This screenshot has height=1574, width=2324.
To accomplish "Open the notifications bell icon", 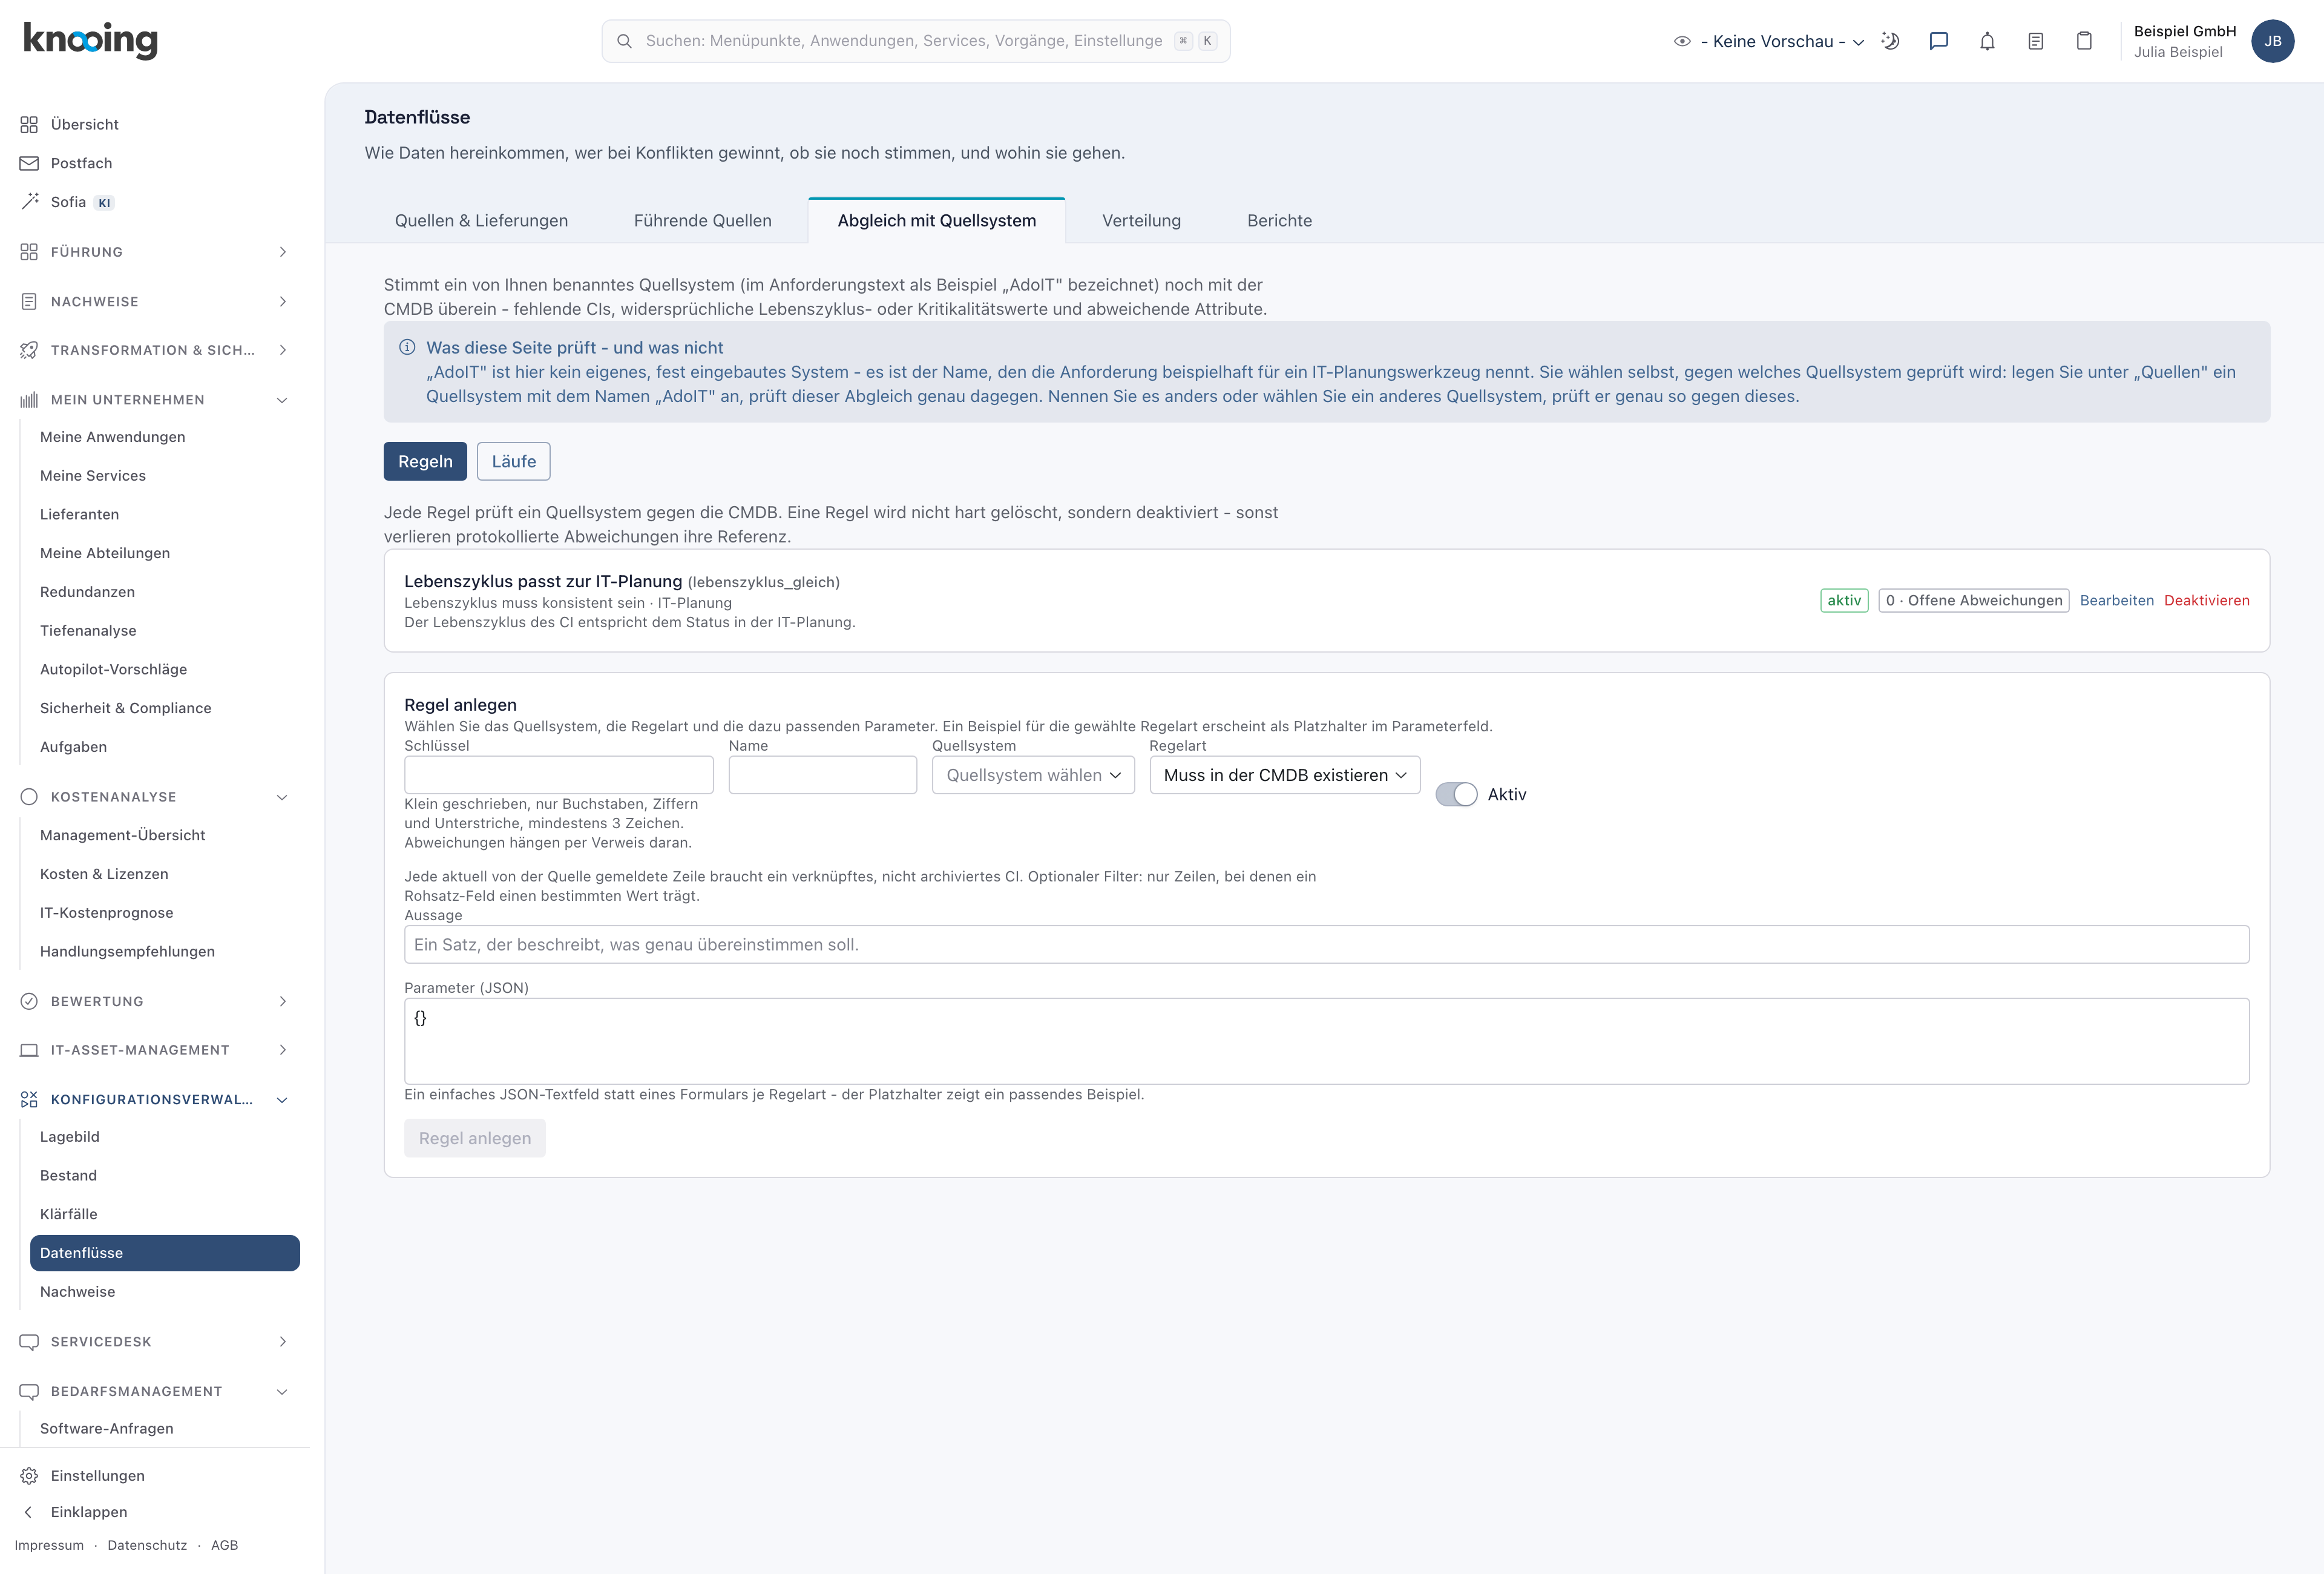I will coord(1987,41).
